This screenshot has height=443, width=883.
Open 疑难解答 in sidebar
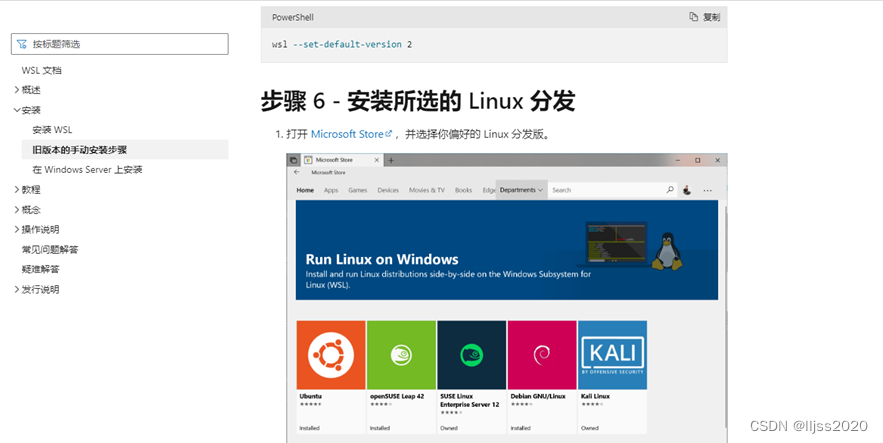tap(41, 269)
